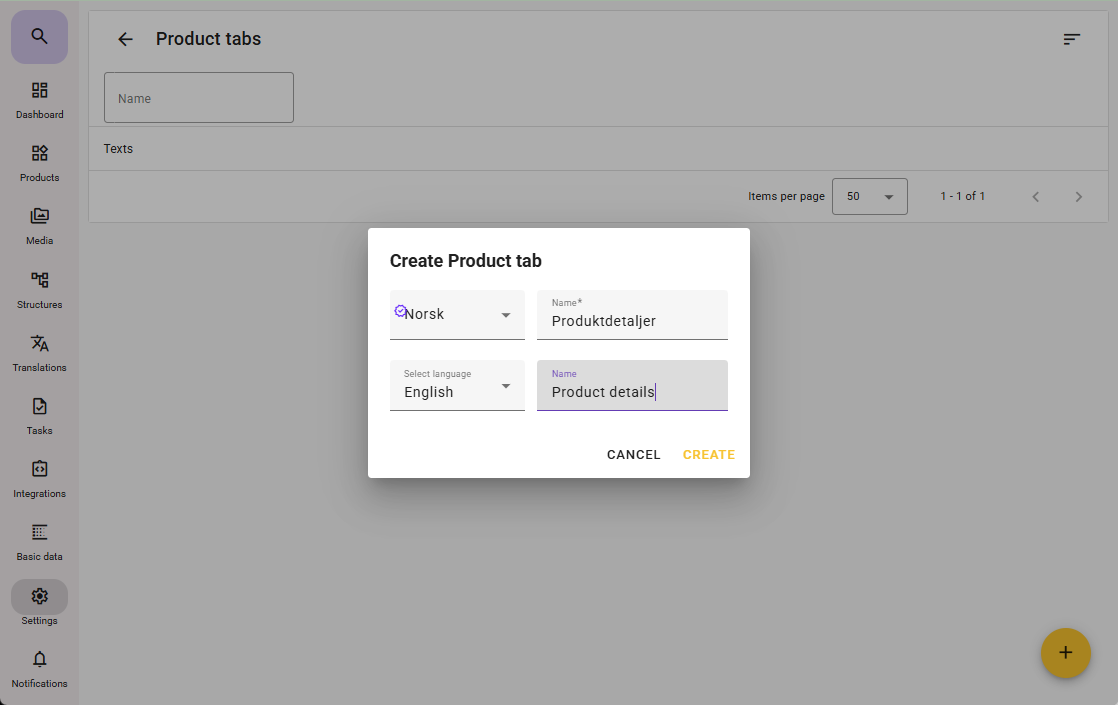
Task: Open Settings in the sidebar
Action: tap(39, 605)
